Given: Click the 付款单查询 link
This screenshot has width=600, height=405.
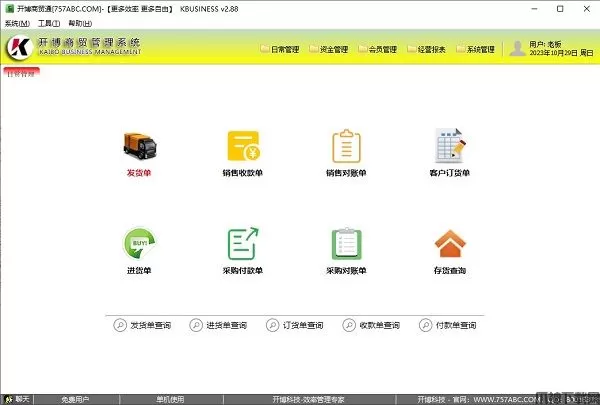Looking at the screenshot, I should point(456,325).
